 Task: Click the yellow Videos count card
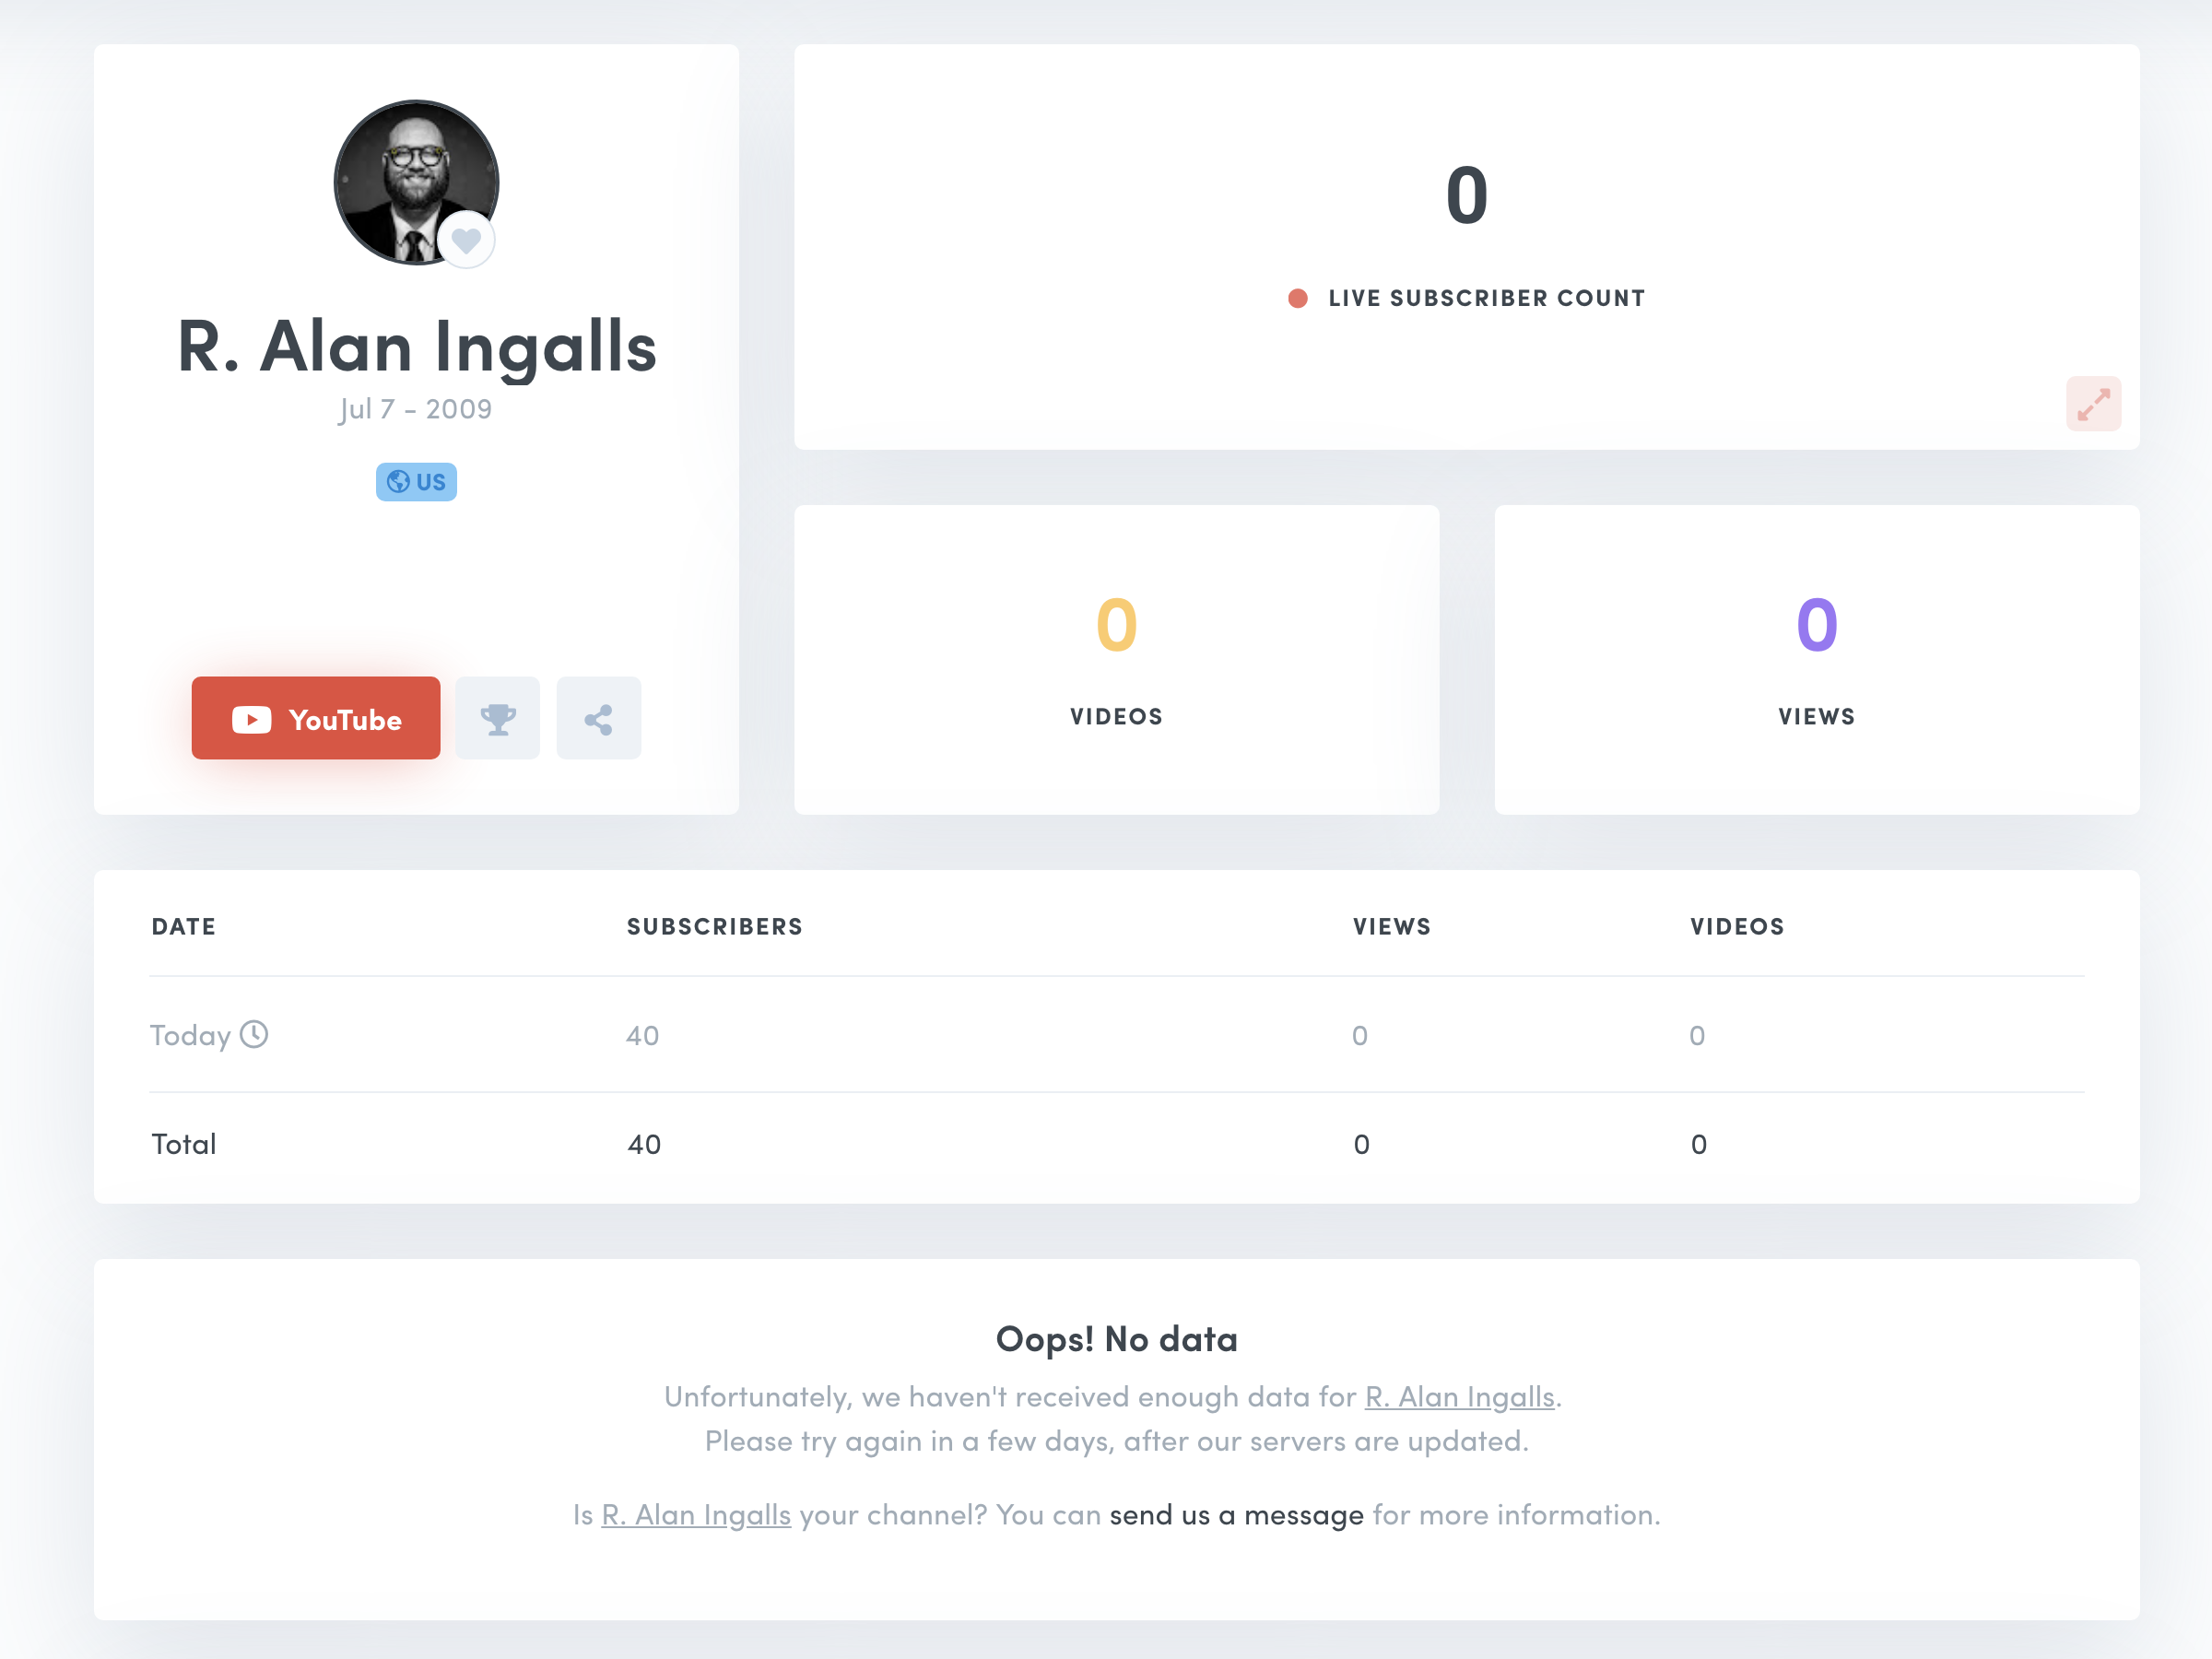[x=1117, y=660]
